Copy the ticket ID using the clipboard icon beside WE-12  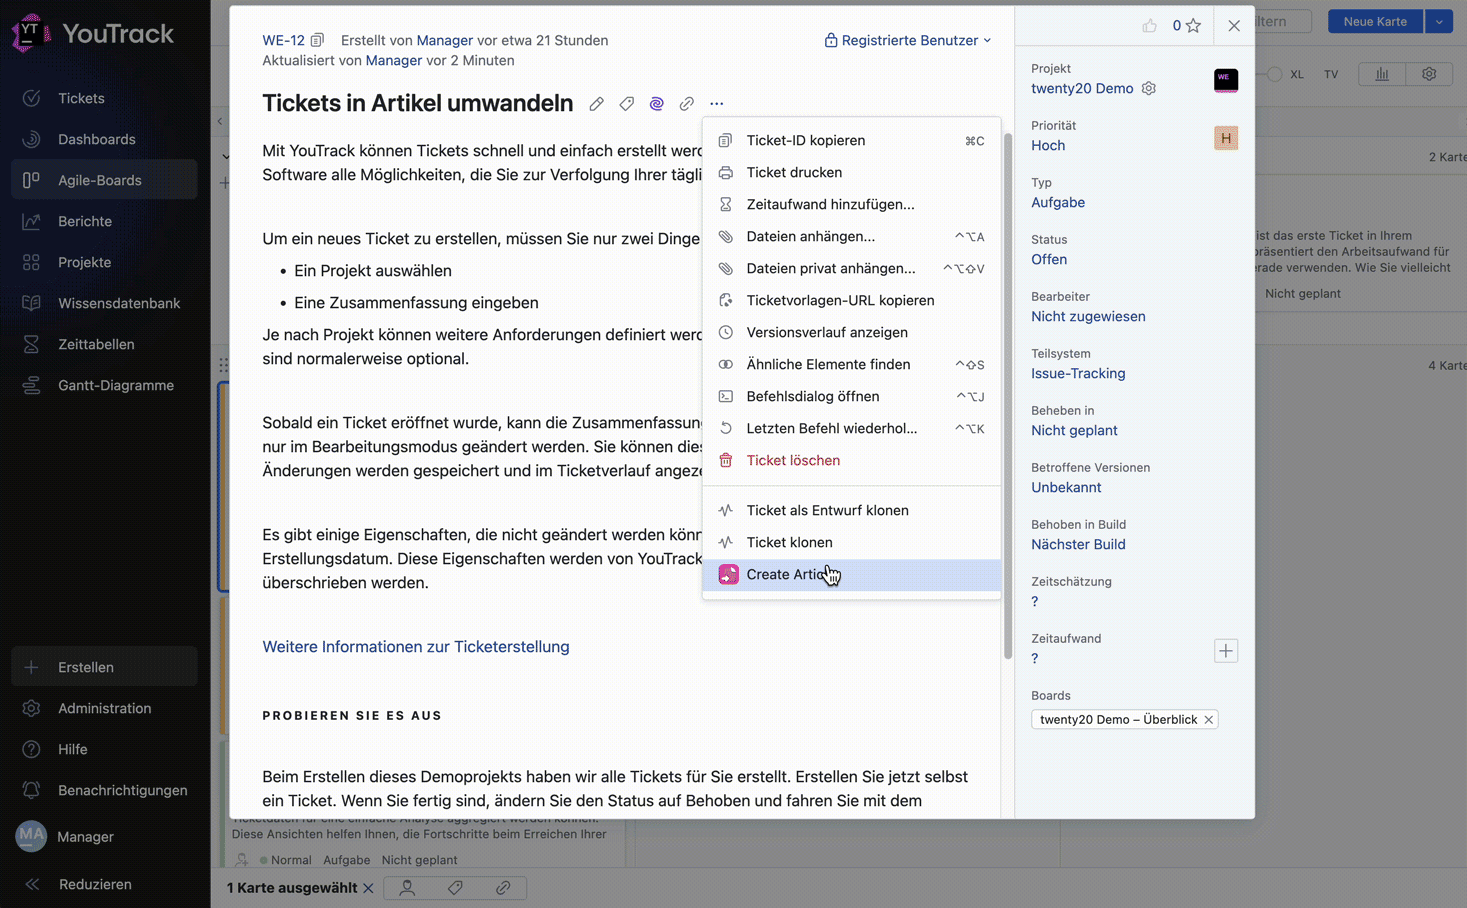316,39
